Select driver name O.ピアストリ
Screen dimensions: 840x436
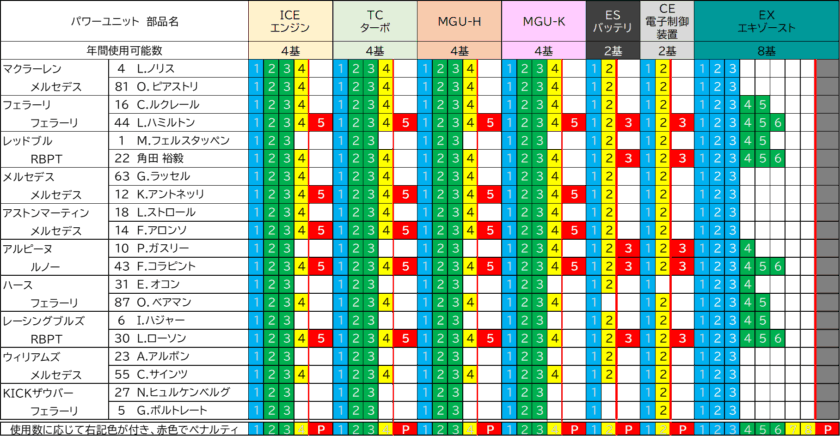click(x=167, y=86)
